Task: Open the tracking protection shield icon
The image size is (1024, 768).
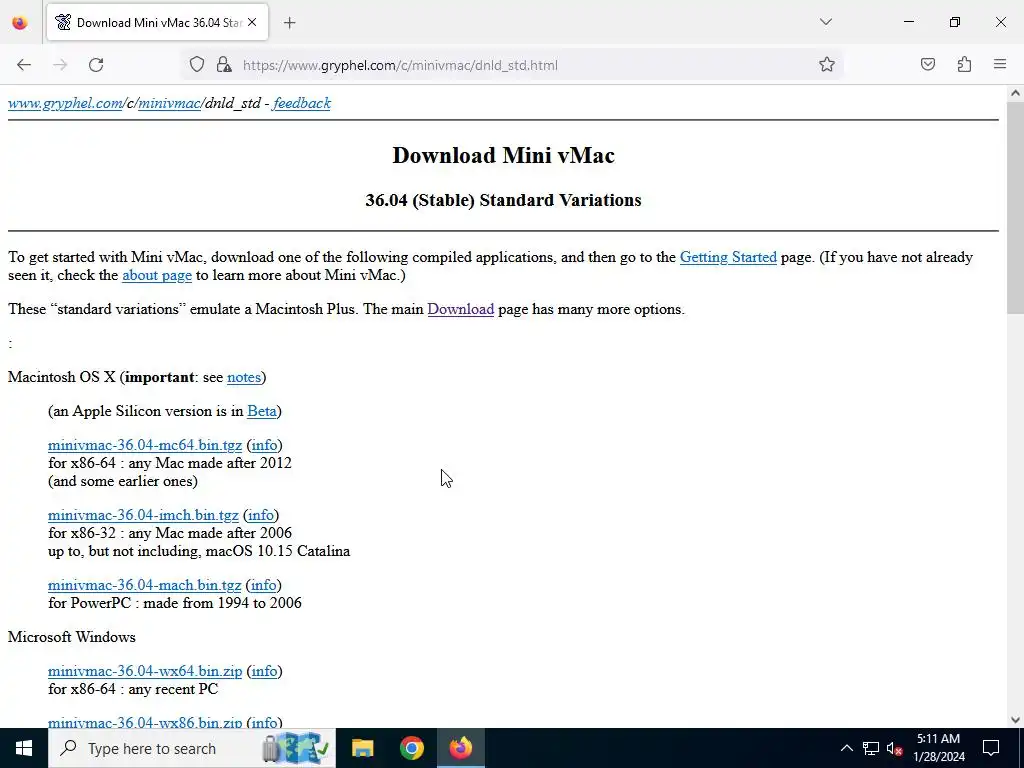Action: coord(197,65)
